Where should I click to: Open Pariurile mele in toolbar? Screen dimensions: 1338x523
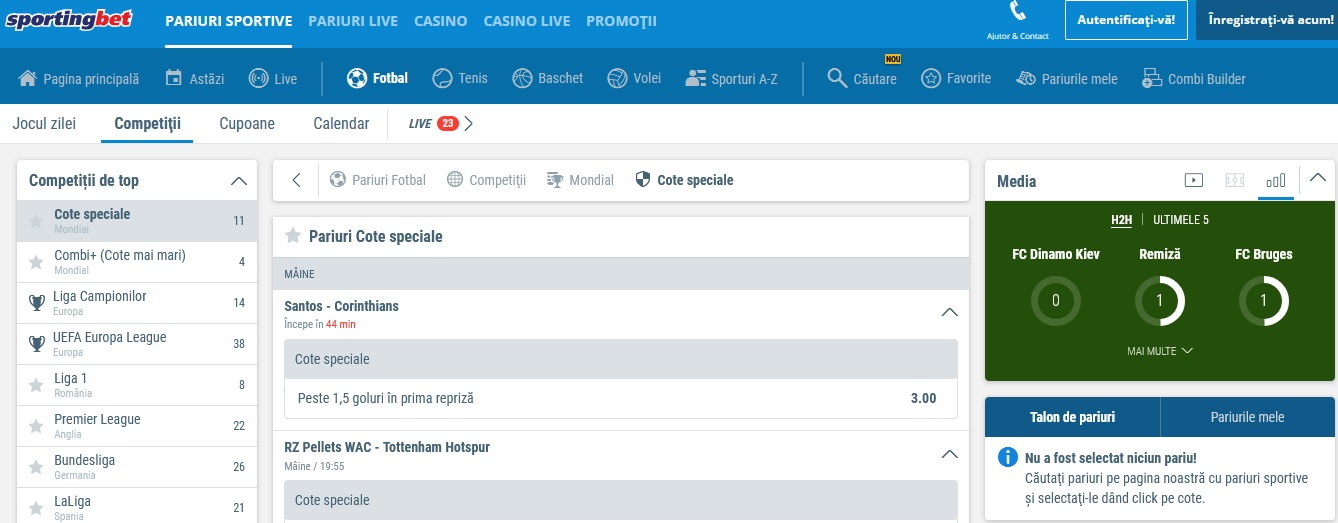tap(1066, 78)
